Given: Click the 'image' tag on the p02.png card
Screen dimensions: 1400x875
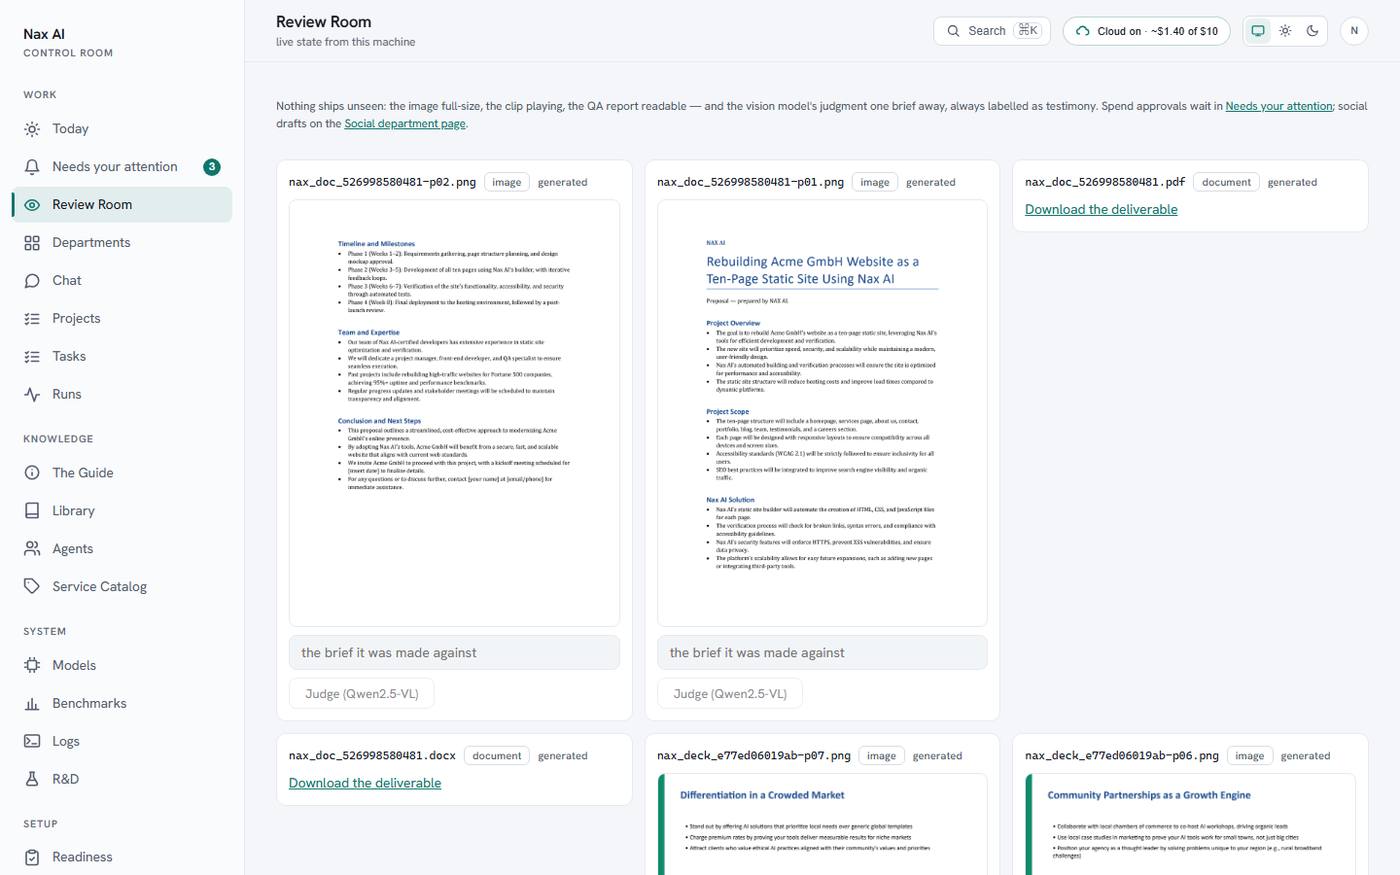Looking at the screenshot, I should pyautogui.click(x=507, y=183).
